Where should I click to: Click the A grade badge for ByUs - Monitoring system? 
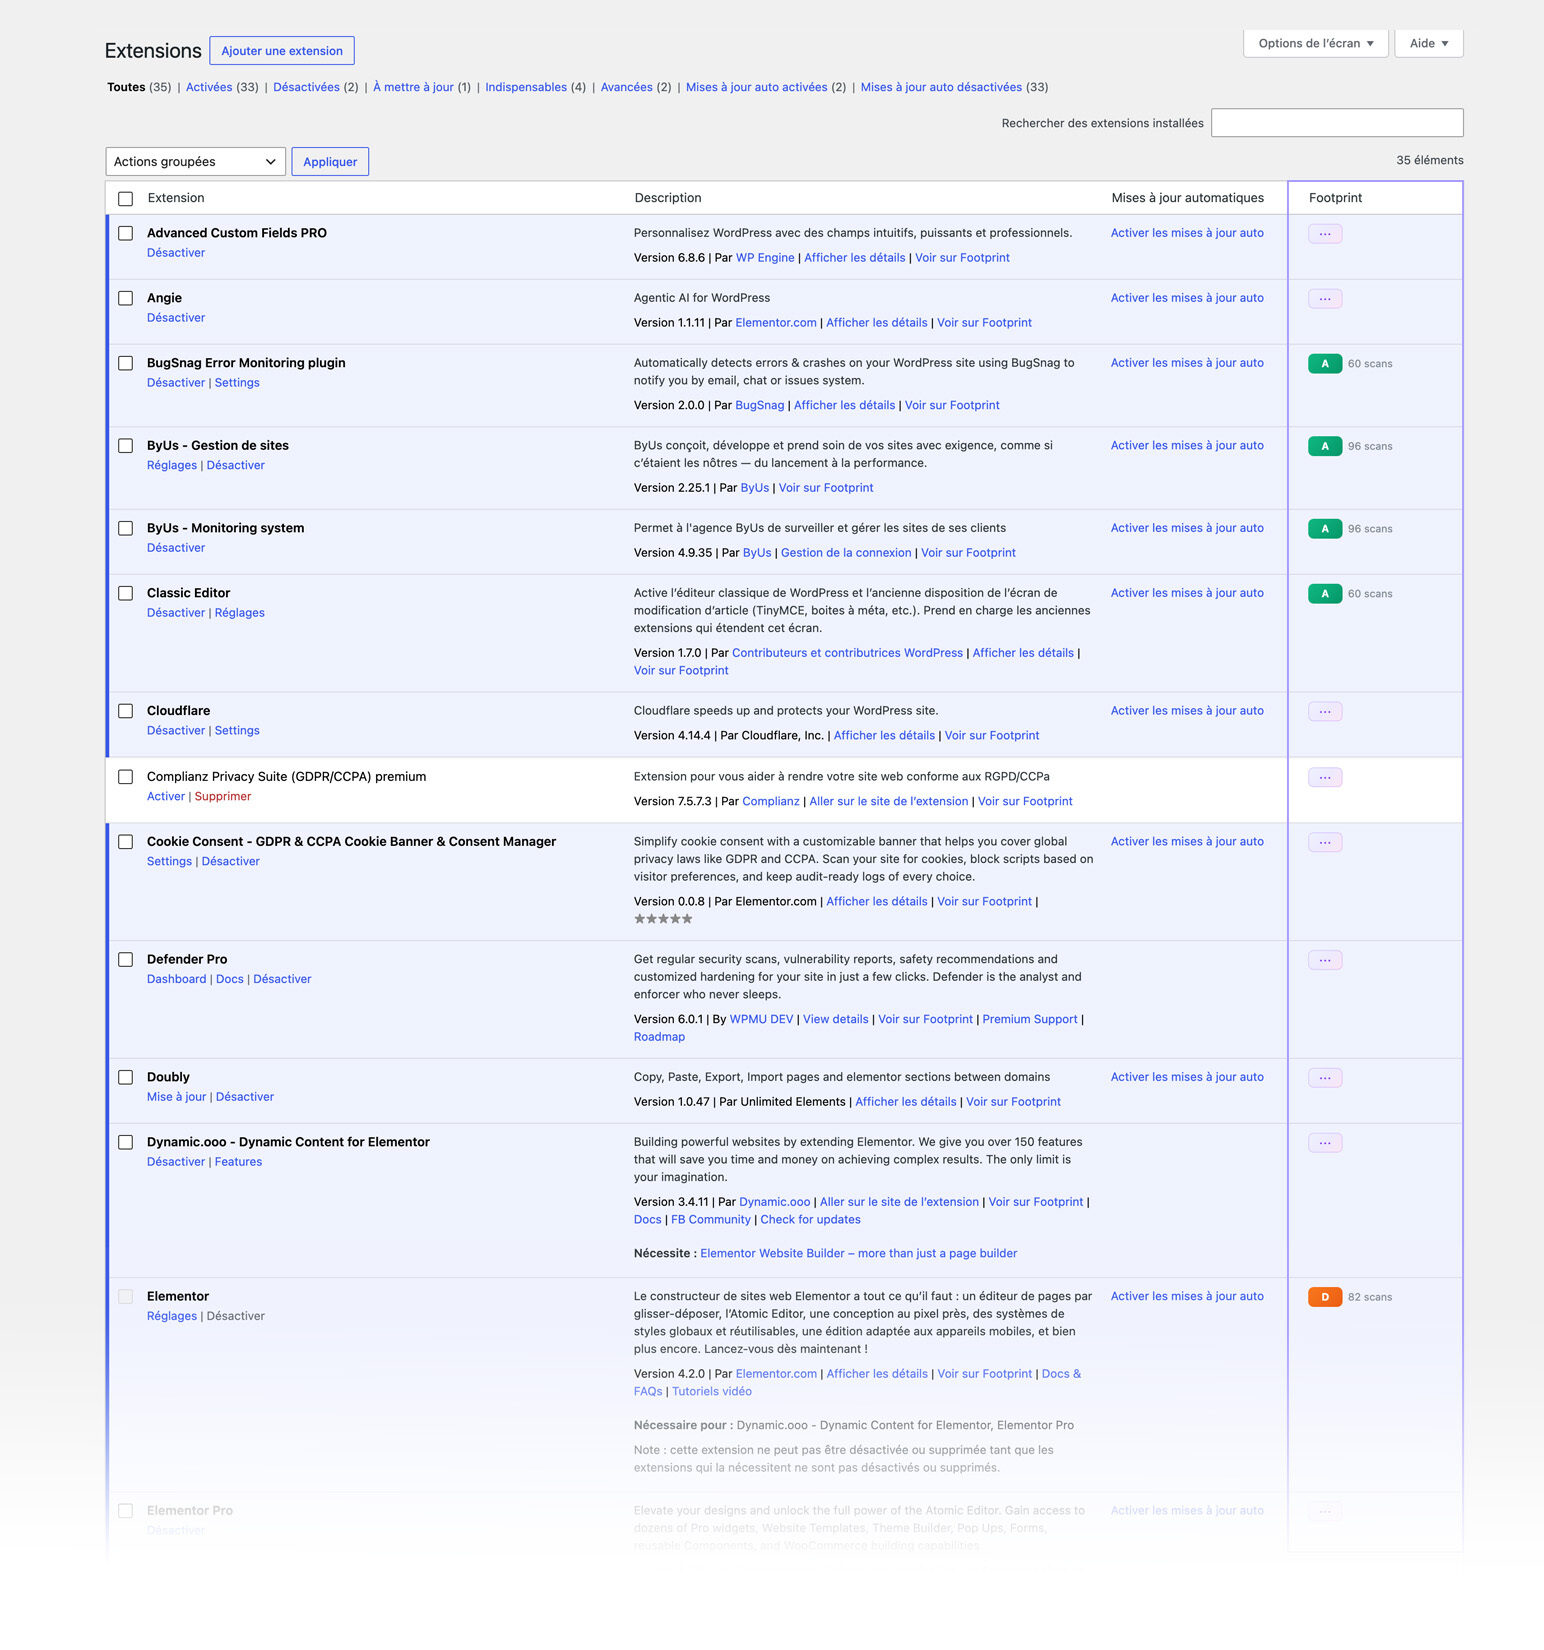point(1325,529)
